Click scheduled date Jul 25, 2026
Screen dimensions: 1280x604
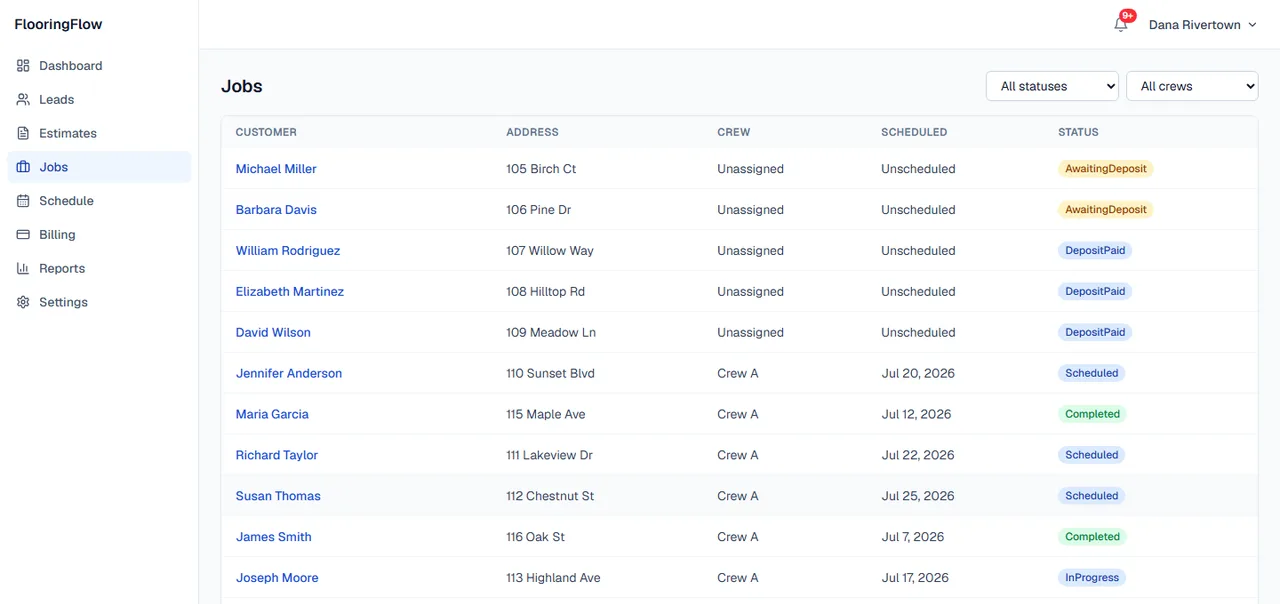coord(918,496)
